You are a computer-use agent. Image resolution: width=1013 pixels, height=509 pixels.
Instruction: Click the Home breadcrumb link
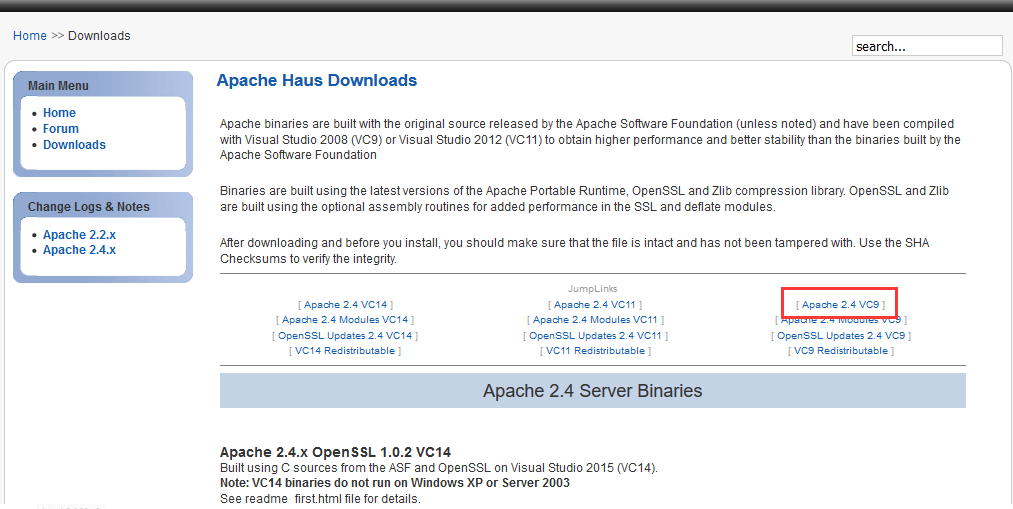point(30,36)
